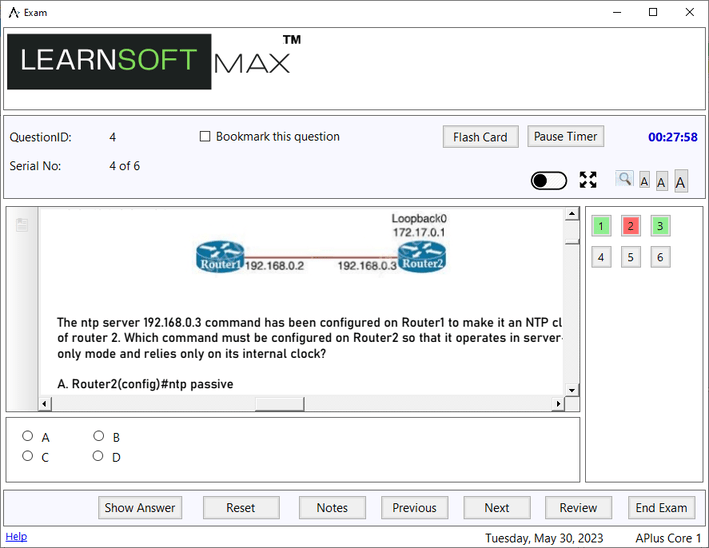The image size is (709, 548).
Task: Click the date 'Tuesday, May 30, 2023'
Action: click(544, 538)
